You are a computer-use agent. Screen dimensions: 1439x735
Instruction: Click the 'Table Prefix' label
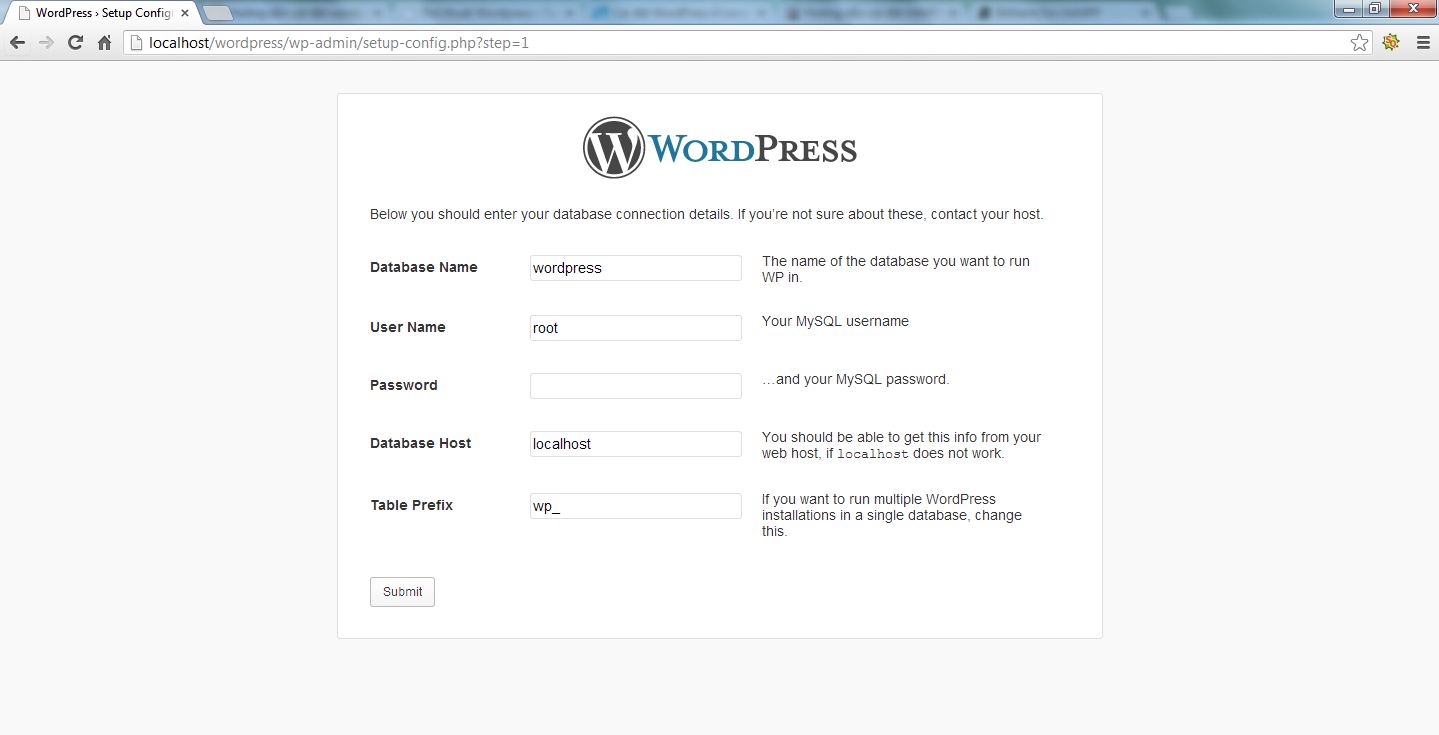pyautogui.click(x=412, y=505)
